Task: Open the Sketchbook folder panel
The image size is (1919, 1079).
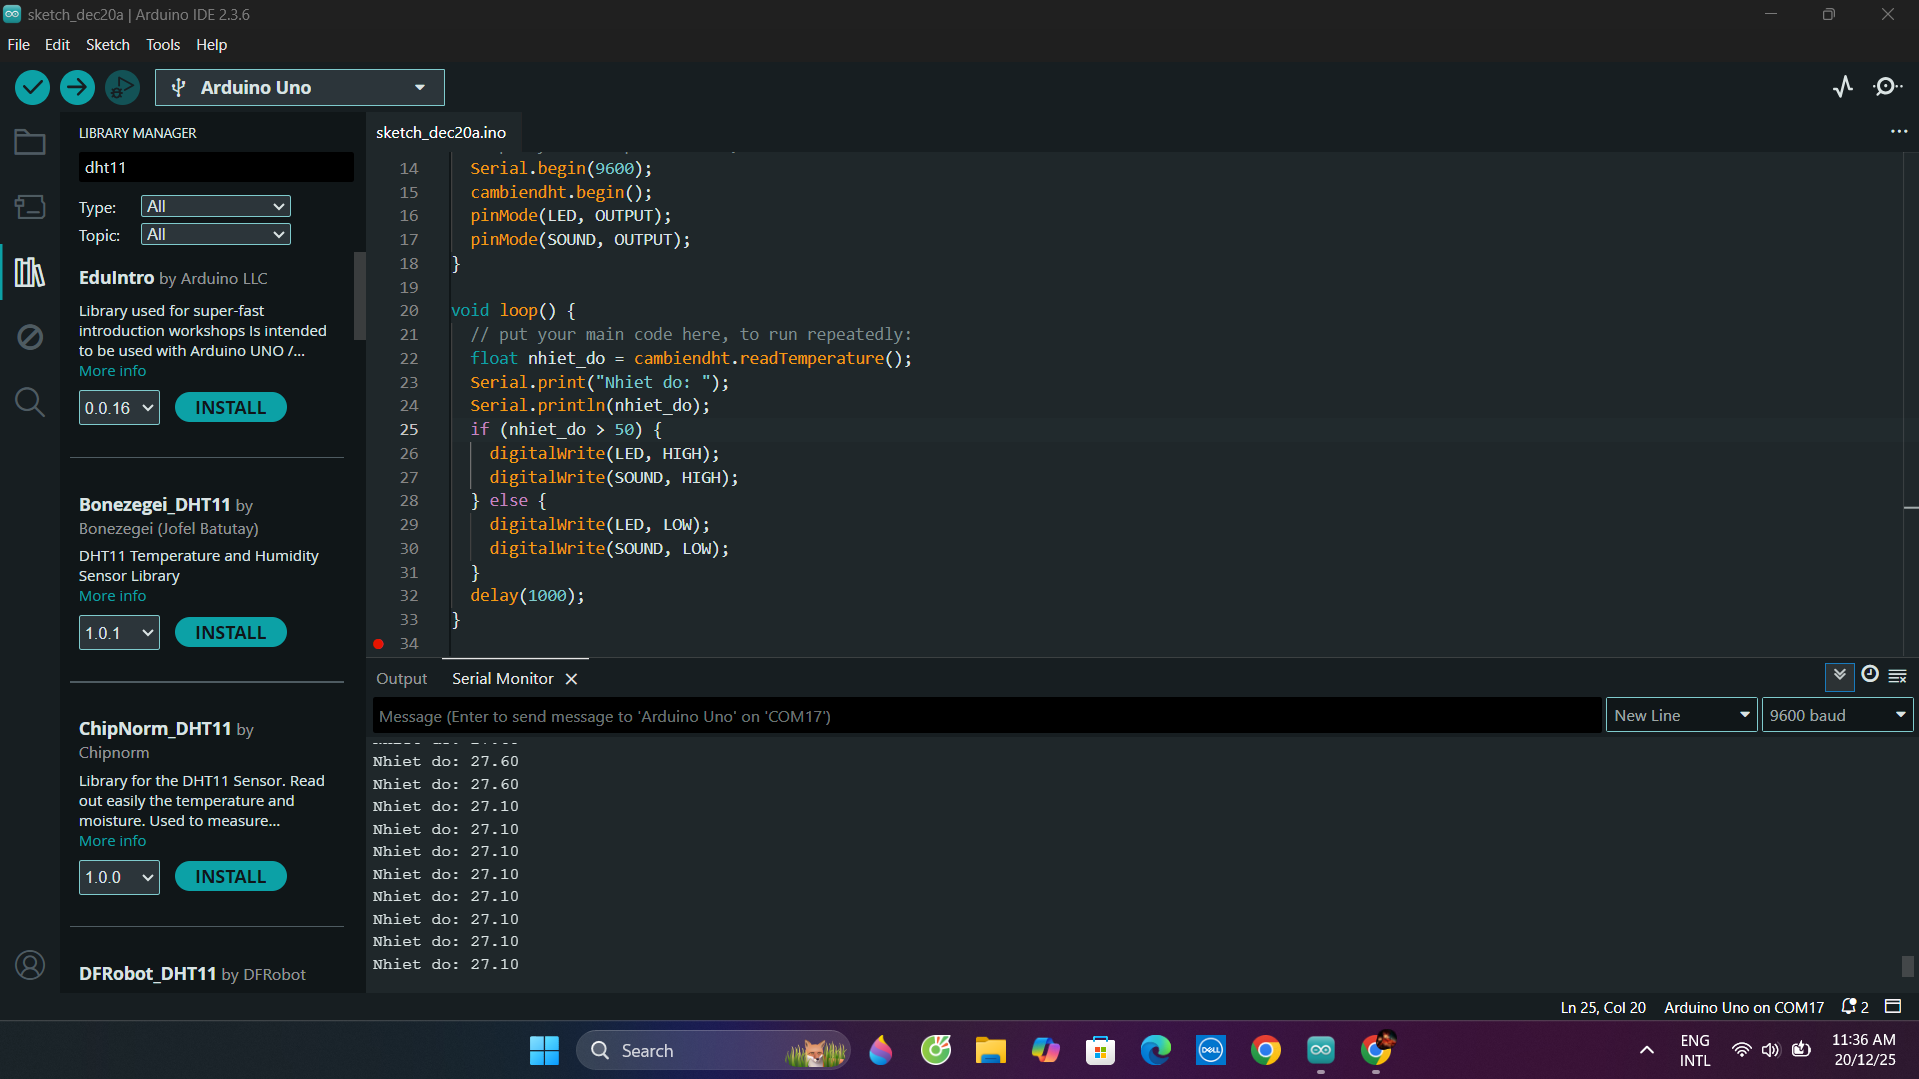Action: pos(30,143)
